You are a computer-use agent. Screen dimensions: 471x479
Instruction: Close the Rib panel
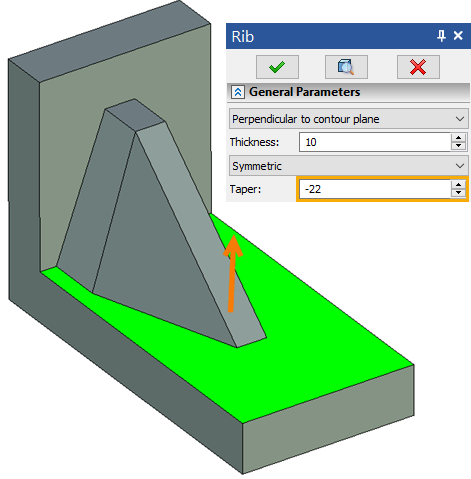(x=458, y=35)
